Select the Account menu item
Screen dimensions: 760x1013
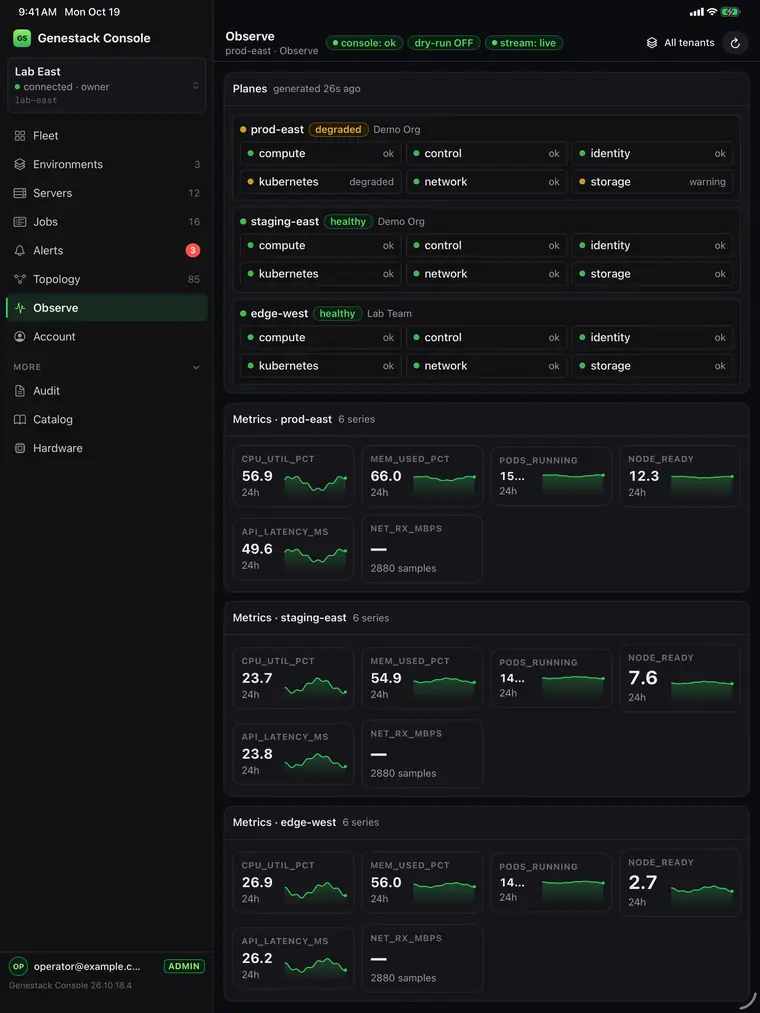pyautogui.click(x=107, y=337)
